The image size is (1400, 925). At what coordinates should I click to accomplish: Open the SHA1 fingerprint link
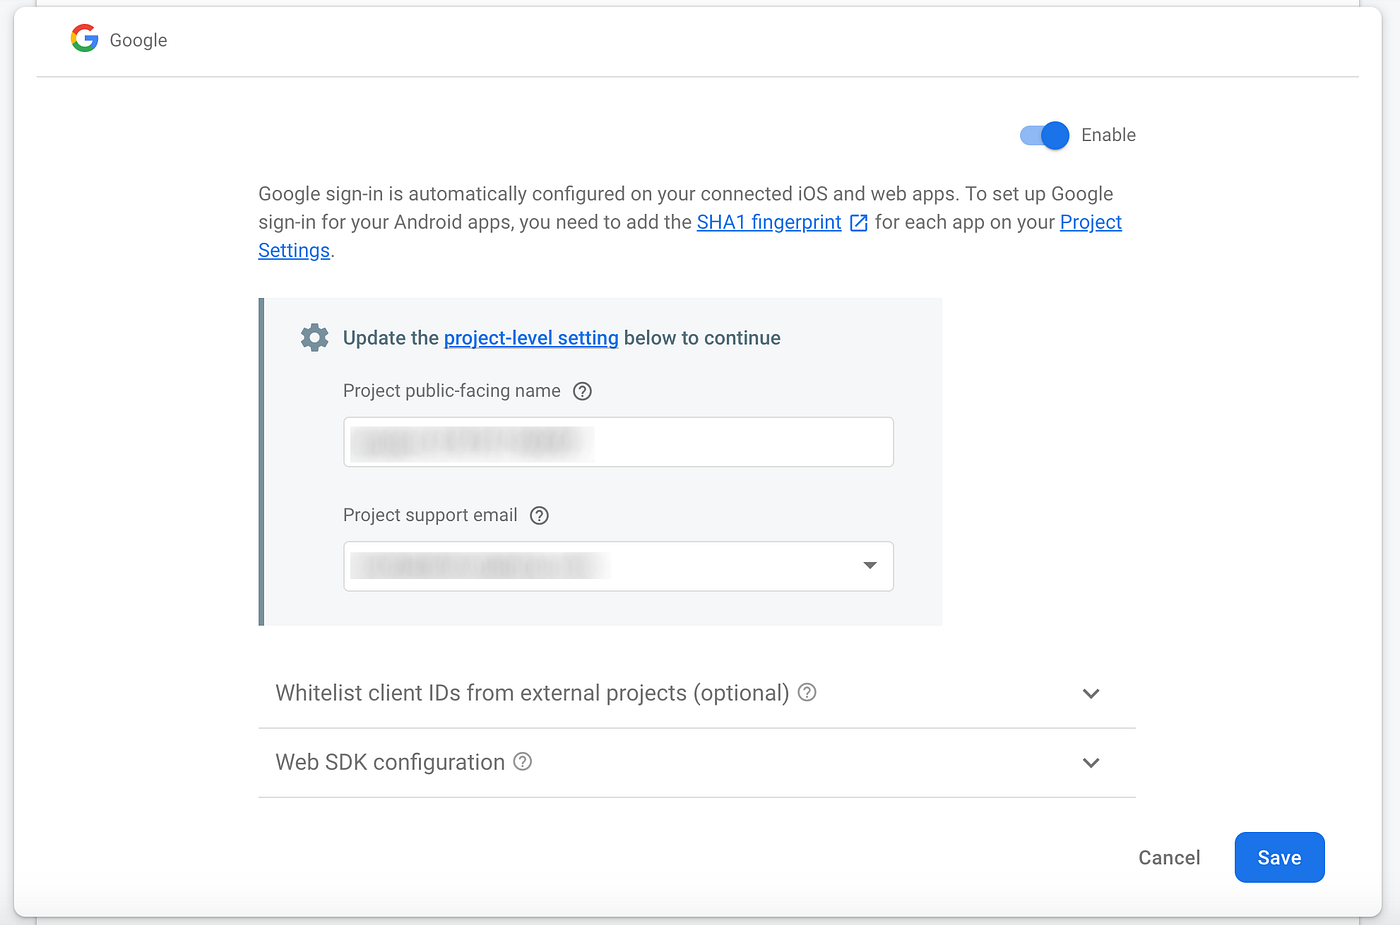coord(768,222)
